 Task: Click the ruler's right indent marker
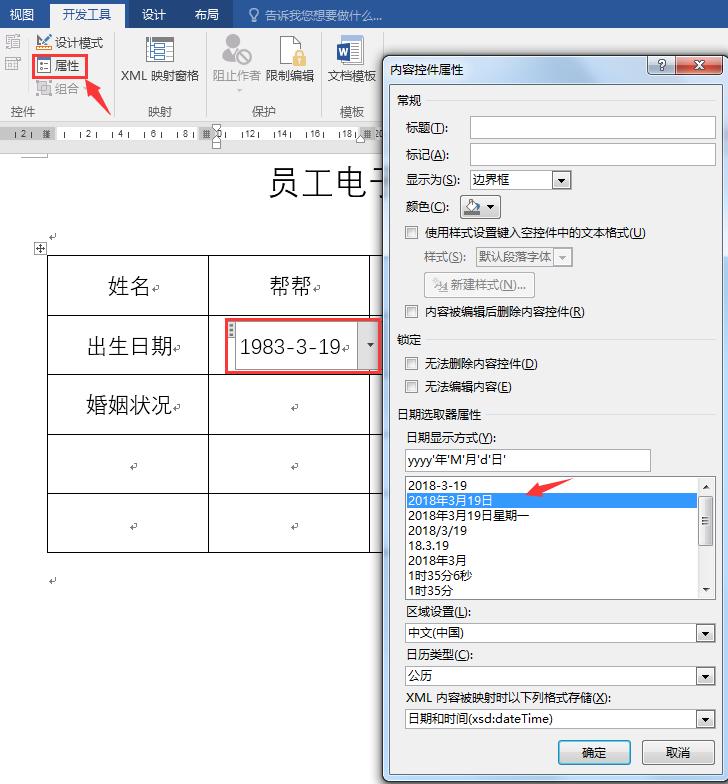click(x=360, y=139)
